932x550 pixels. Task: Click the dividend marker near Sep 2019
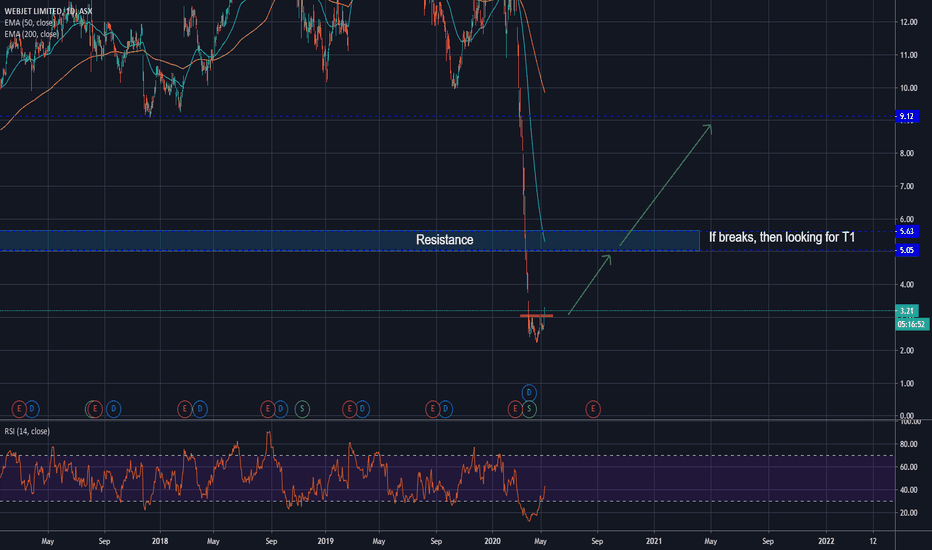point(446,408)
